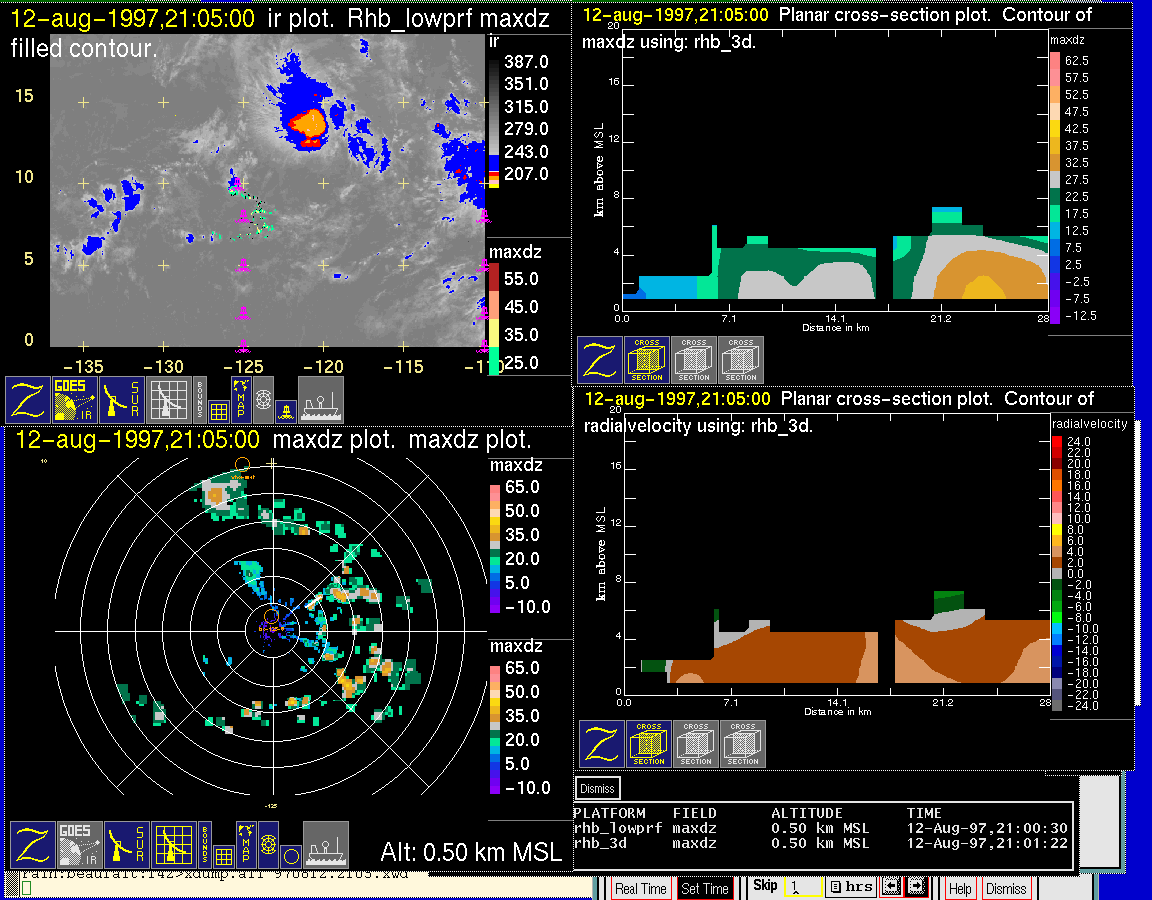Open the hrs time unit menu

click(x=850, y=887)
